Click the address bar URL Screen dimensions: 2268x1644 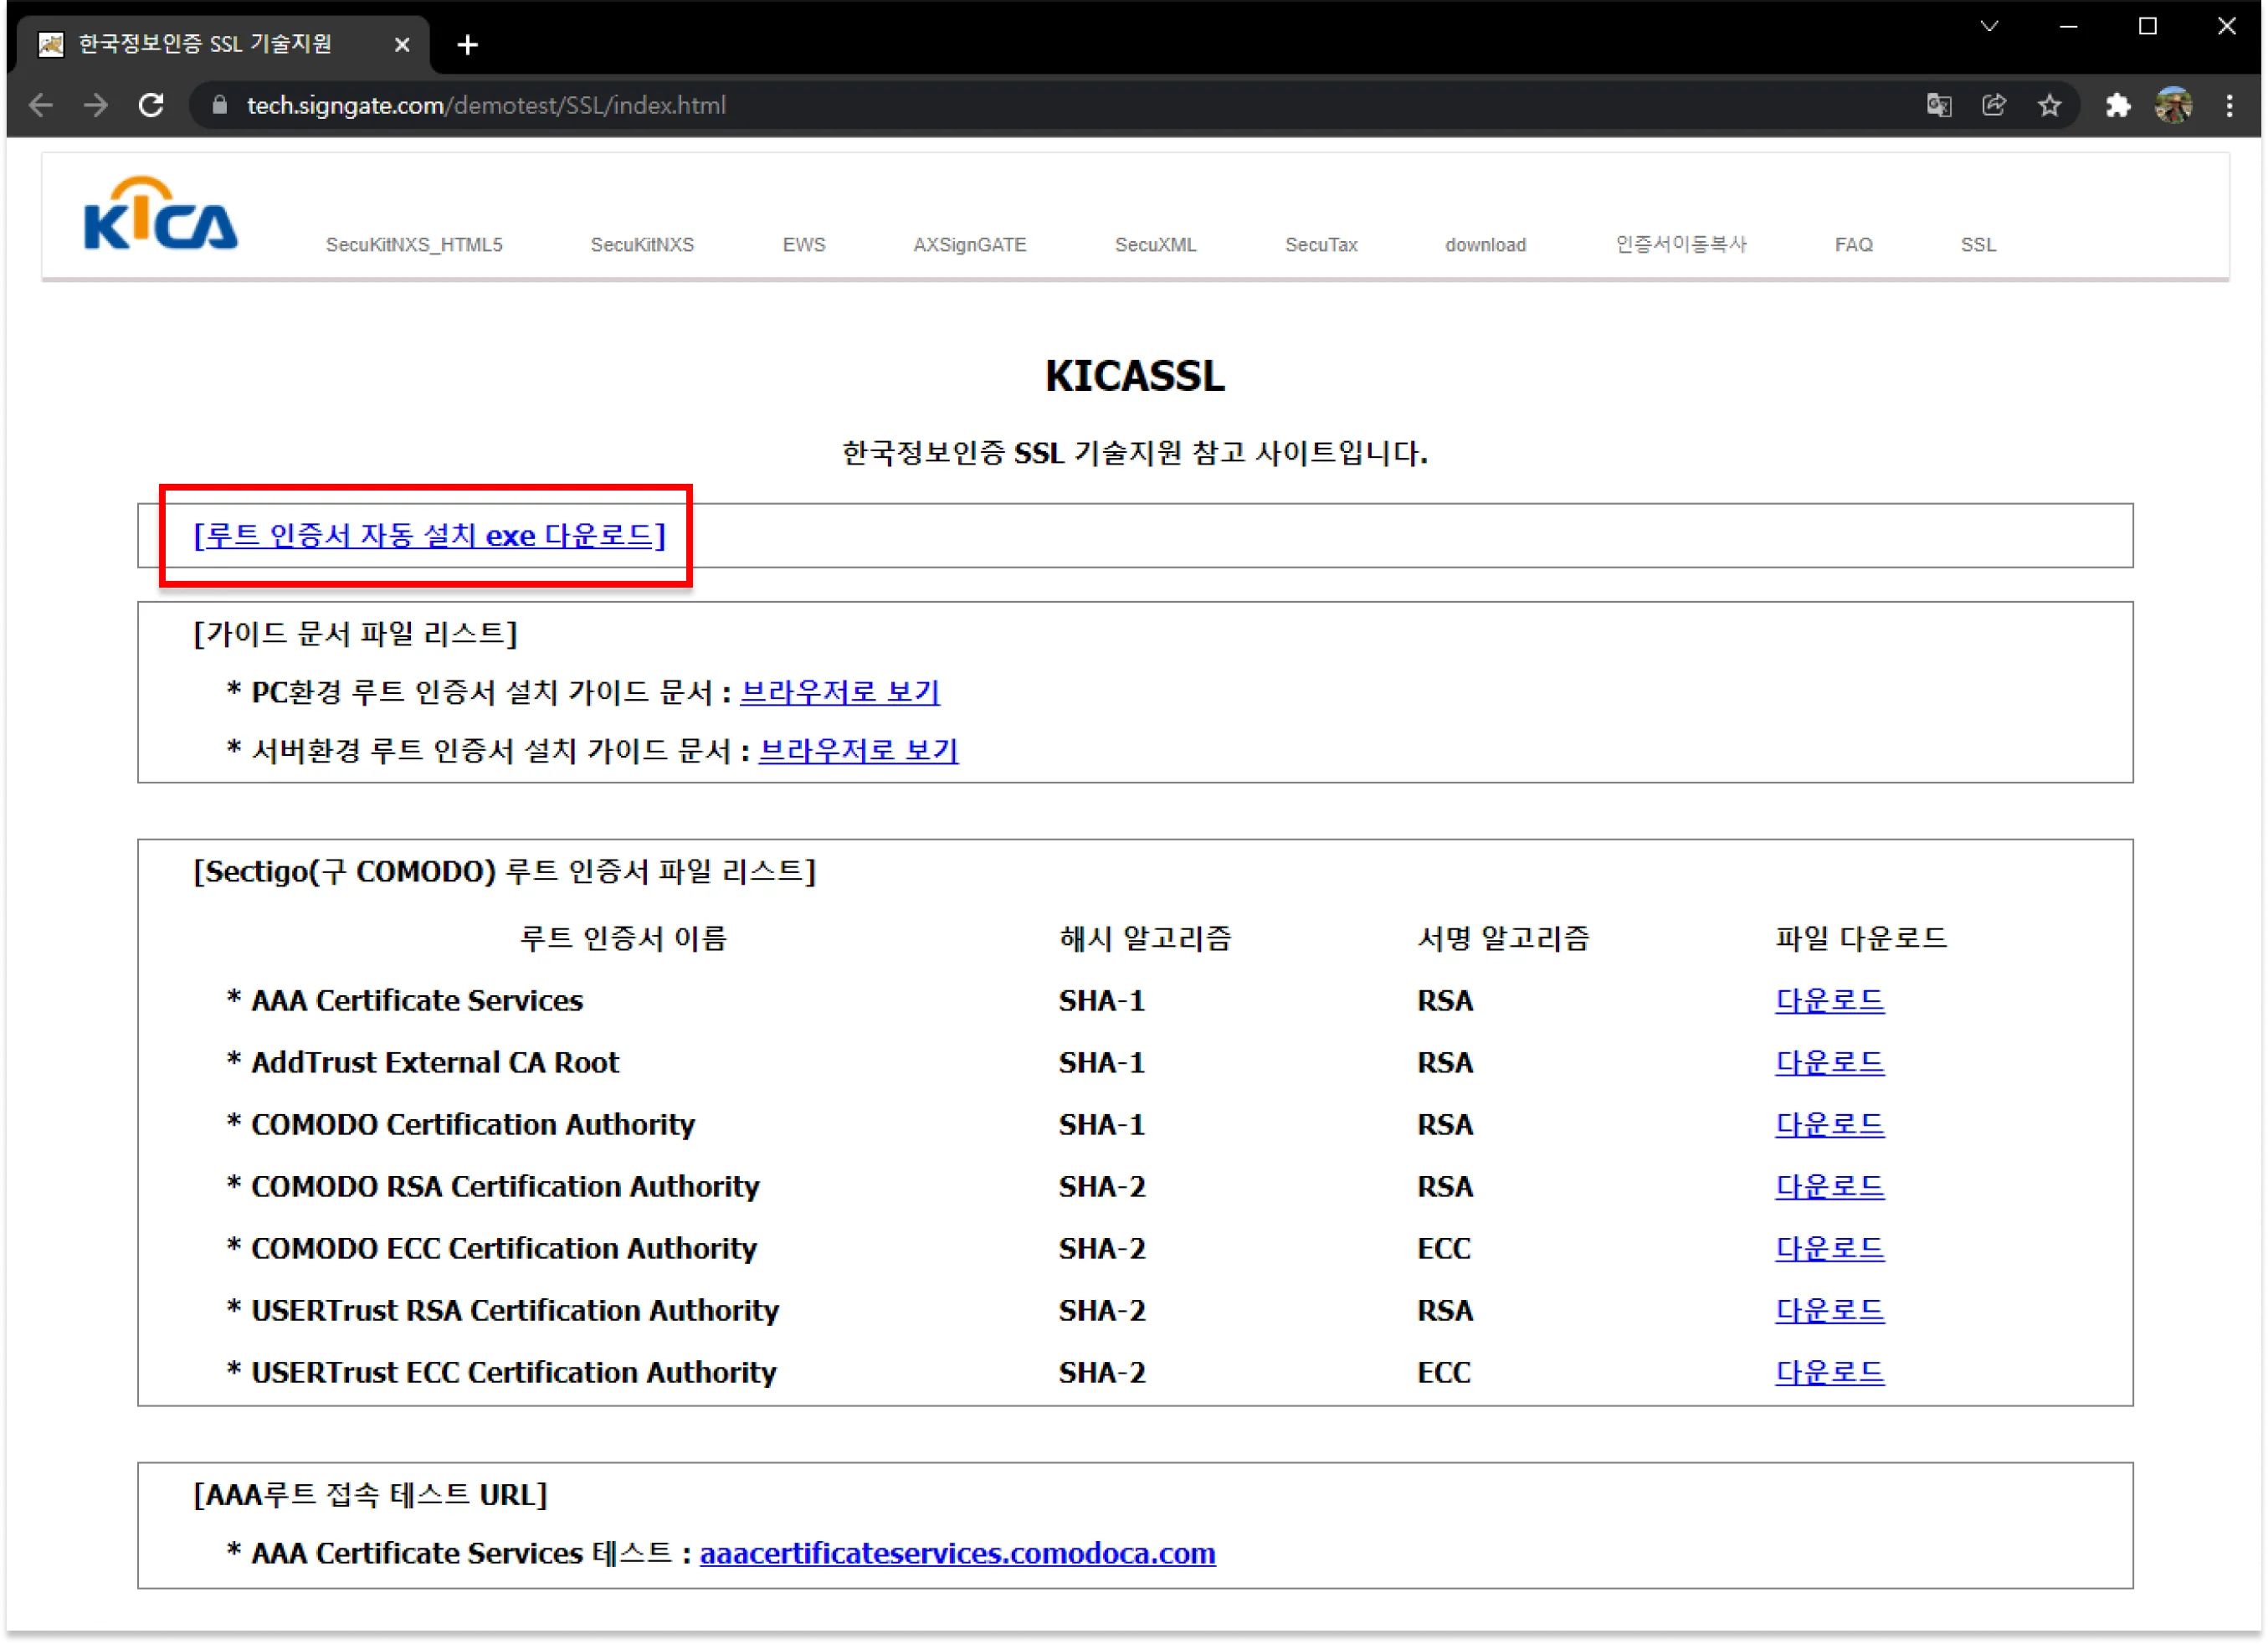pos(486,105)
